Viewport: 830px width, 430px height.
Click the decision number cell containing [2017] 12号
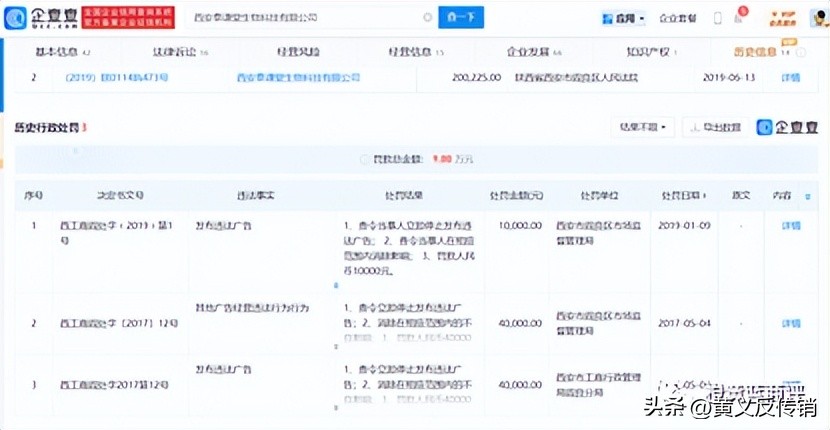(x=120, y=323)
